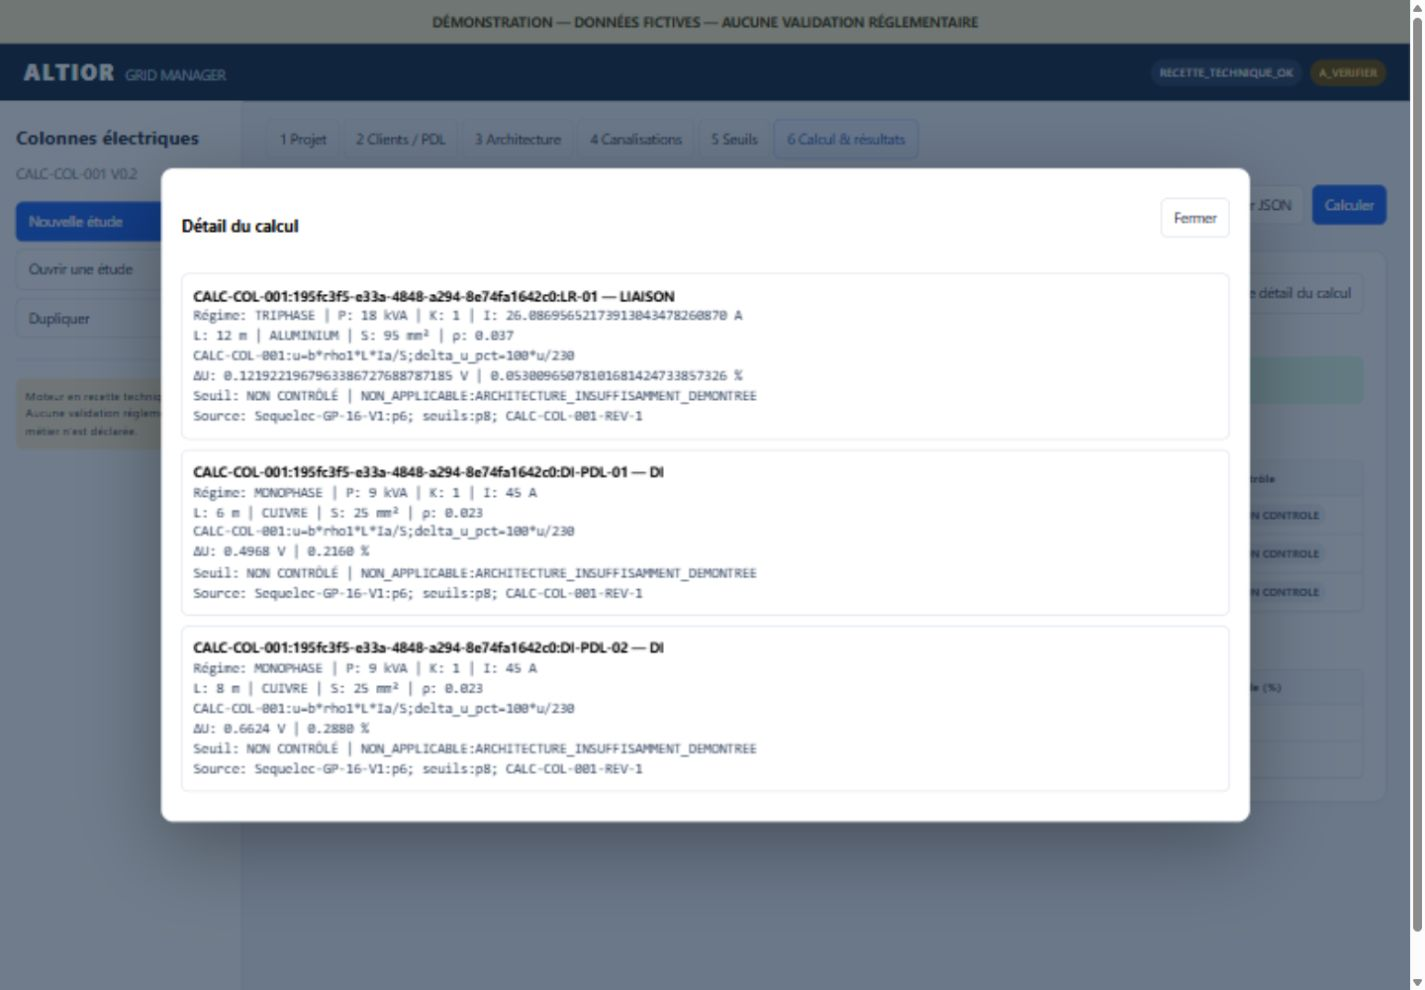Image resolution: width=1425 pixels, height=990 pixels.
Task: Click the 'Détail du calcul' dialog title
Action: coord(240,226)
